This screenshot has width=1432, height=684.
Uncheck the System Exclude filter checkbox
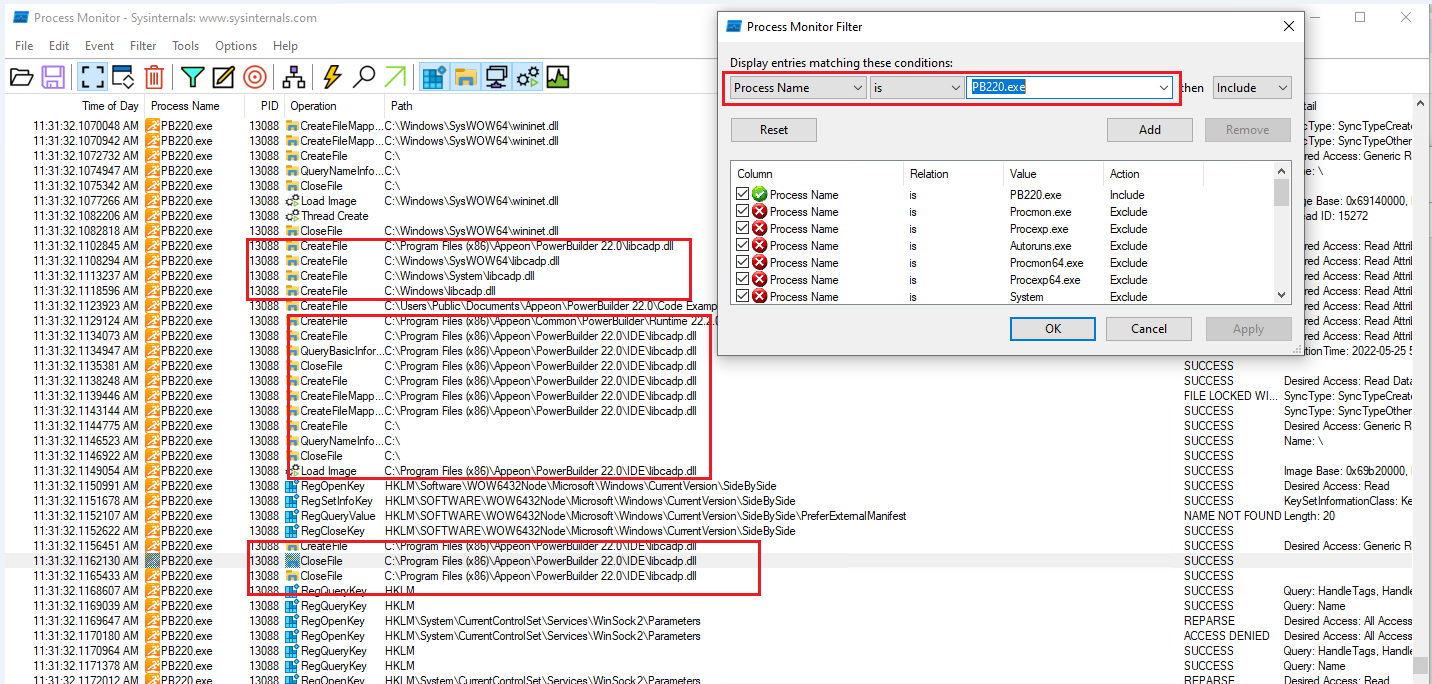click(x=742, y=297)
